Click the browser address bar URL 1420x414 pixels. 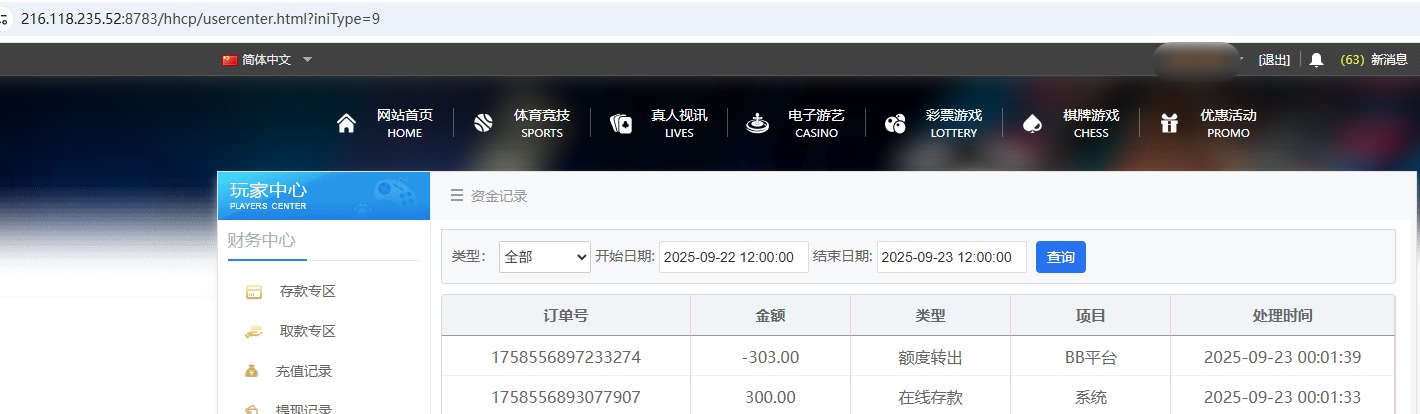click(200, 18)
